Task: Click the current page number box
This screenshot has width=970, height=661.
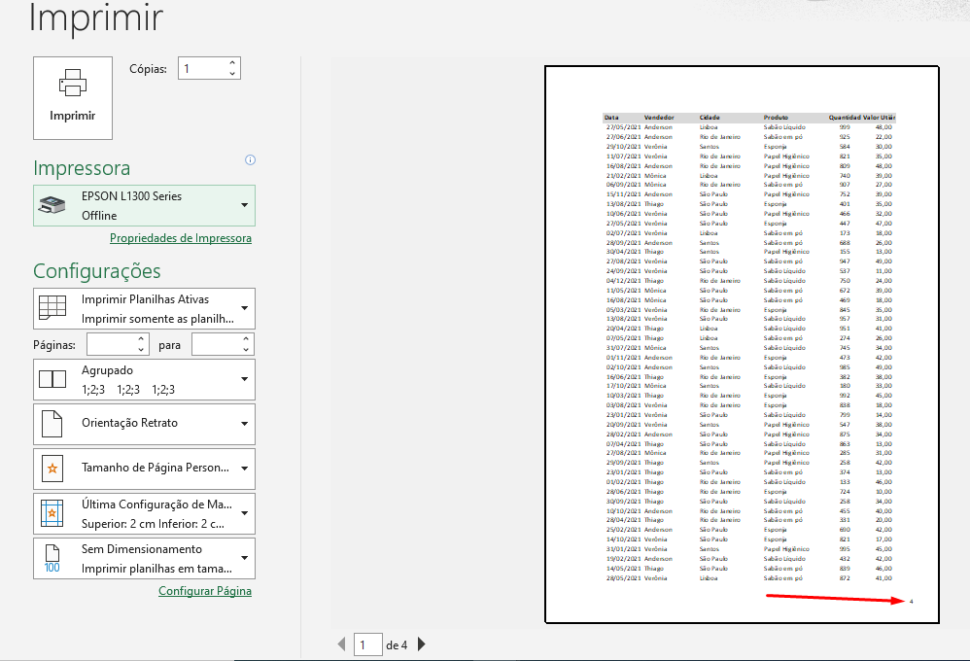Action: [368, 644]
